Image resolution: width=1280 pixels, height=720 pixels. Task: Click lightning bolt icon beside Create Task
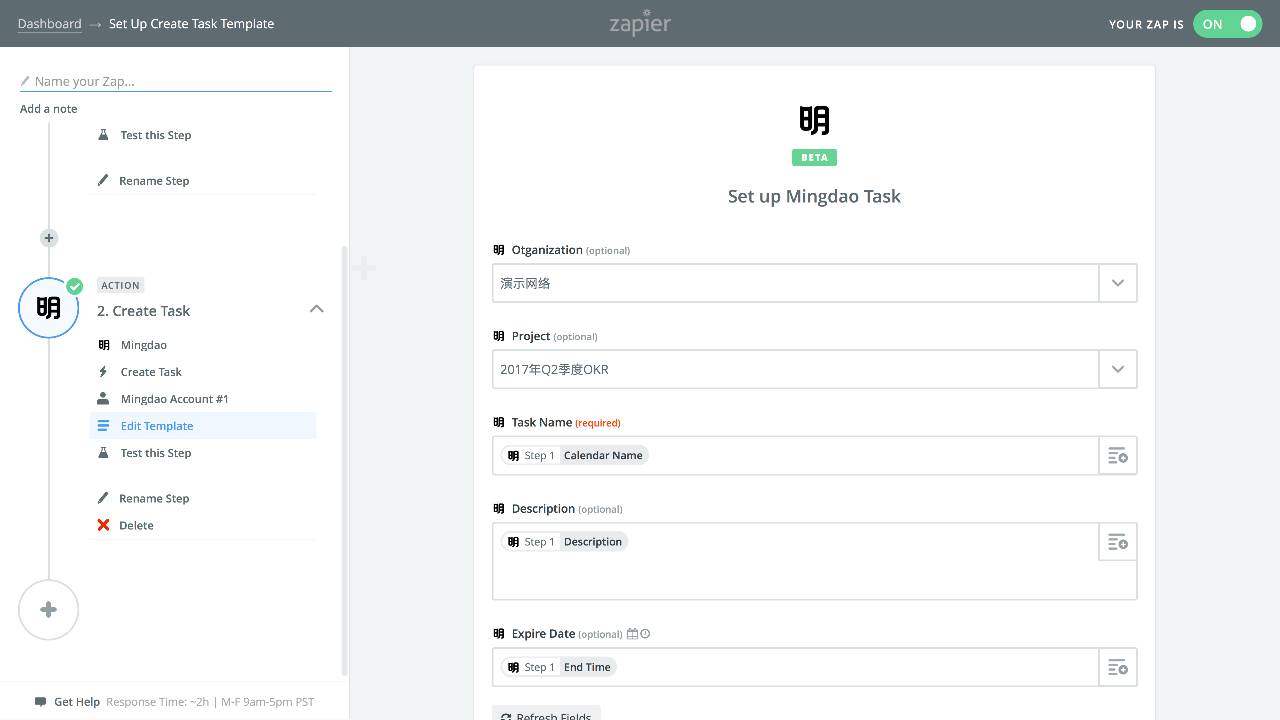[x=103, y=372]
